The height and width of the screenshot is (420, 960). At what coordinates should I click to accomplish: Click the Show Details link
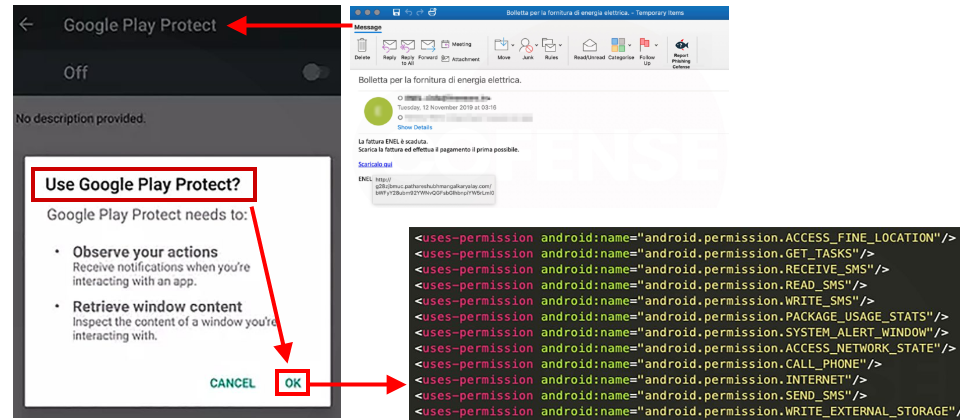point(414,127)
